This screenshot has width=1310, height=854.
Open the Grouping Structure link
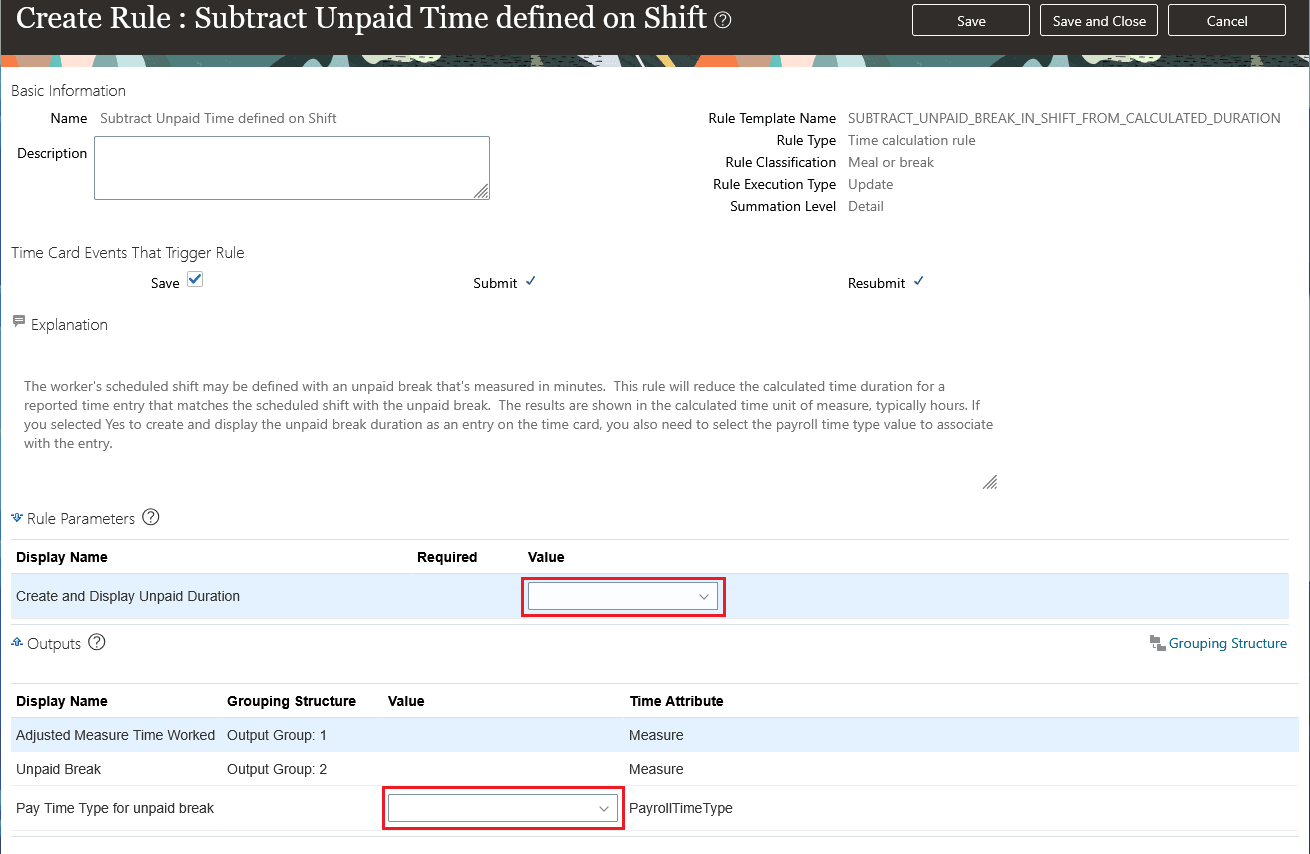click(x=1227, y=643)
